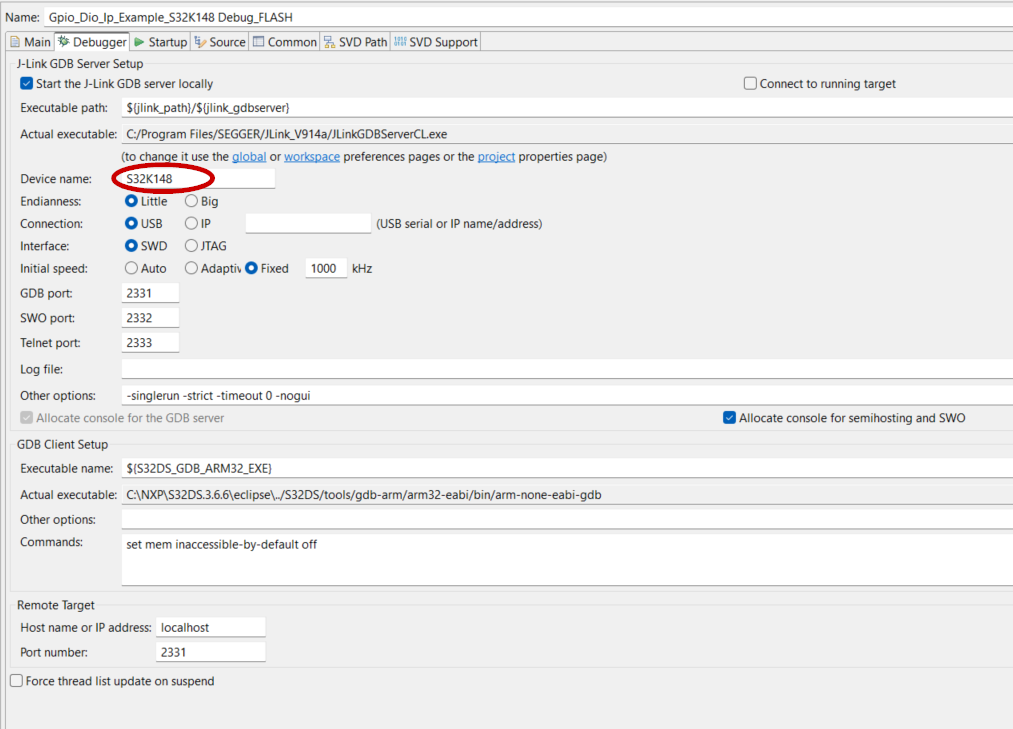The width and height of the screenshot is (1013, 729).
Task: Open the project properties link
Action: [496, 156]
